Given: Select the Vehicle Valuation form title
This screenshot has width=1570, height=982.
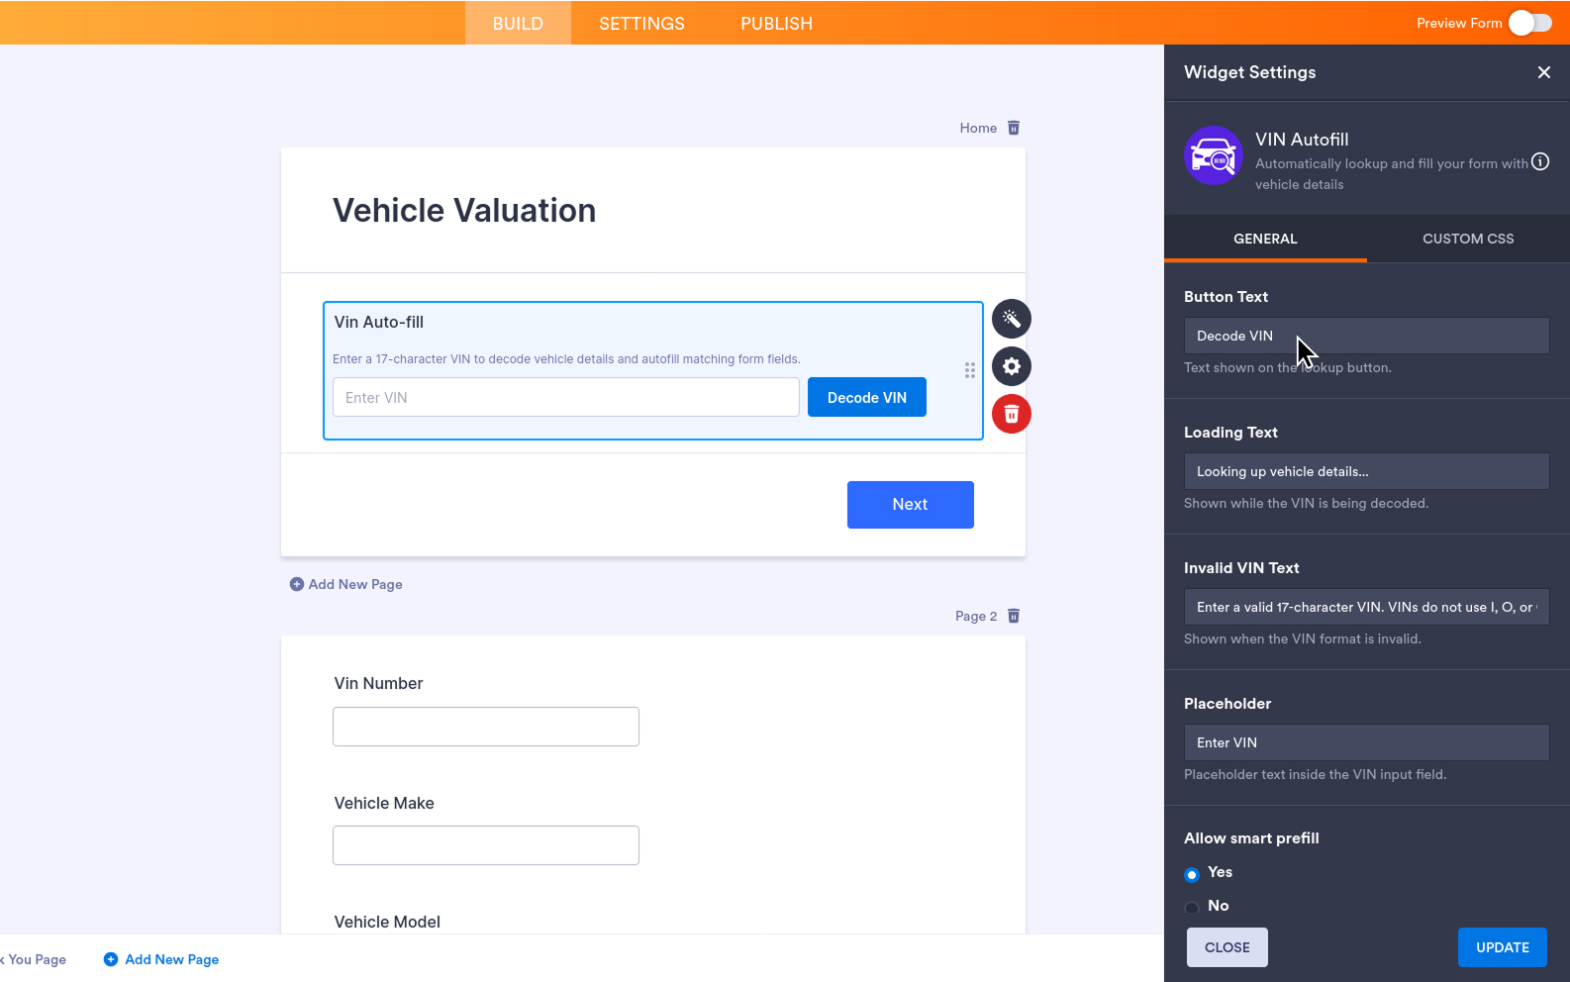Looking at the screenshot, I should coord(464,210).
